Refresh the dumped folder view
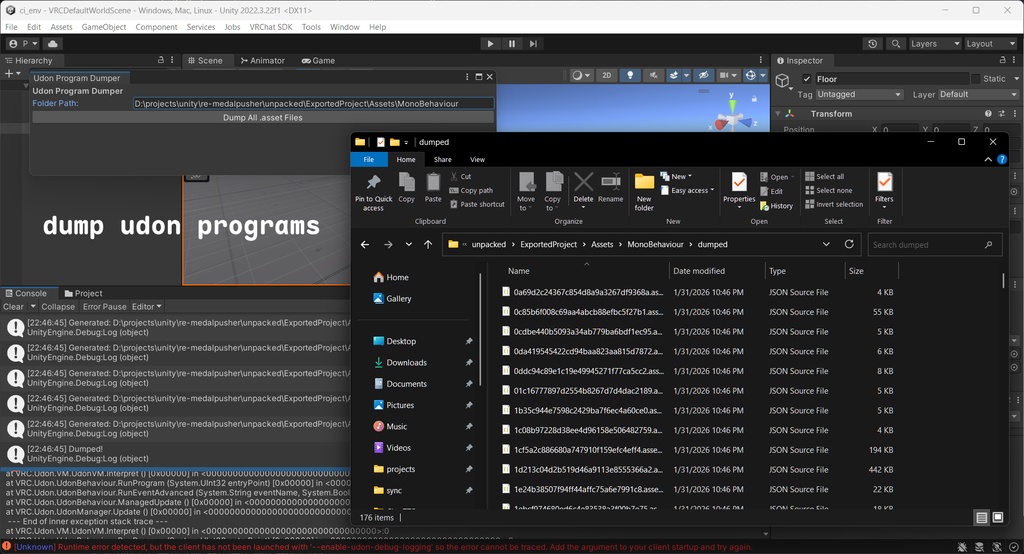This screenshot has width=1024, height=554. tap(849, 244)
